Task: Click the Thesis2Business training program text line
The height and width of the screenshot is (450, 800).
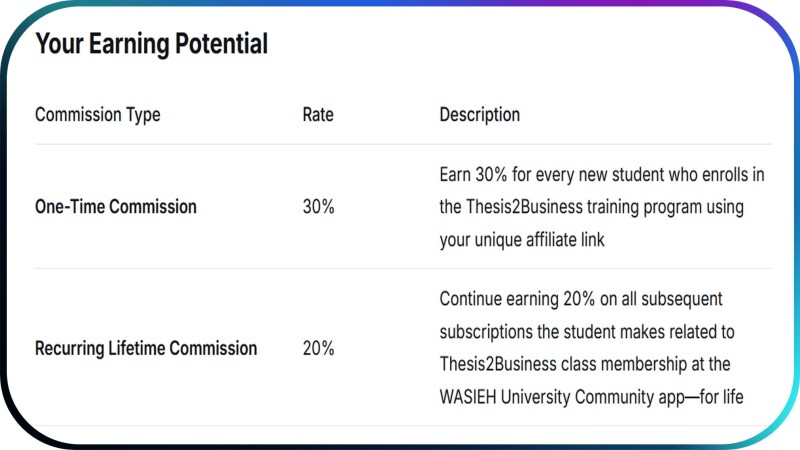Action: (592, 207)
